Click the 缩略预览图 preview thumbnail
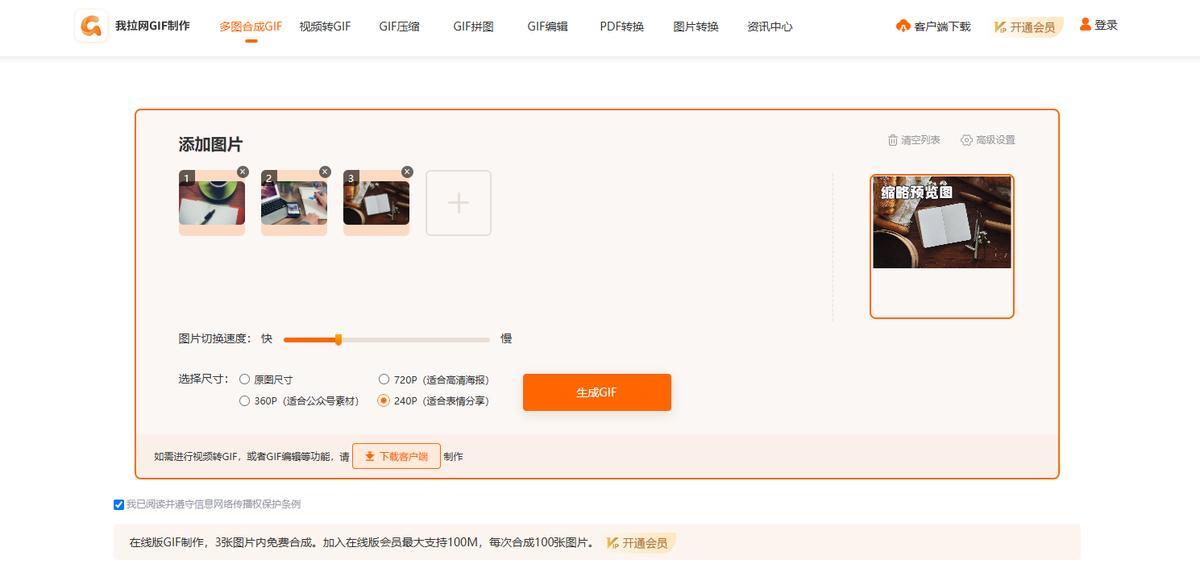 click(x=941, y=222)
